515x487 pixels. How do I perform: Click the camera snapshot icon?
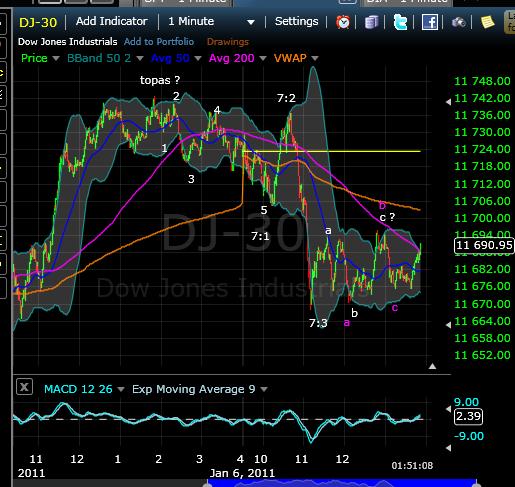click(x=459, y=22)
